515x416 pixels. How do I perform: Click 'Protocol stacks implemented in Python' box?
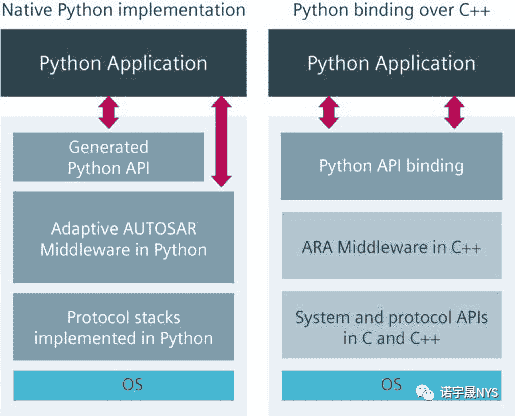(123, 327)
